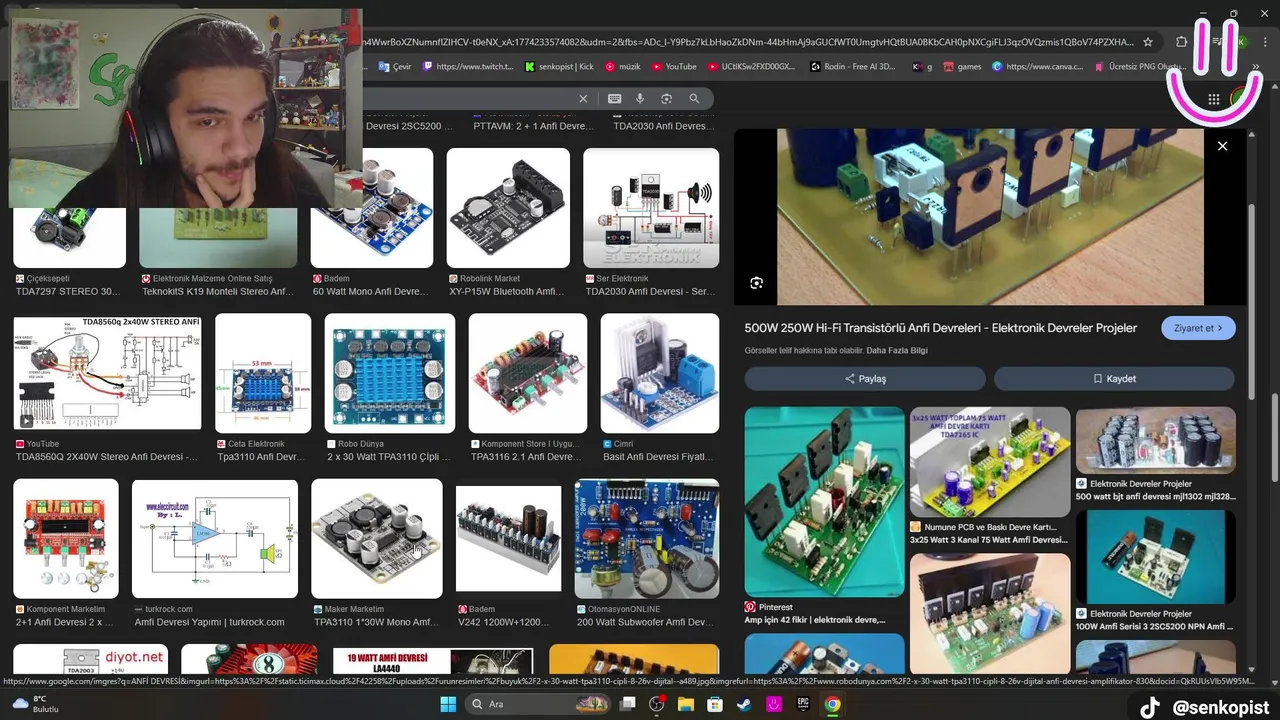Viewport: 1280px width, 720px height.
Task: Open Task View on the taskbar
Action: pos(627,704)
